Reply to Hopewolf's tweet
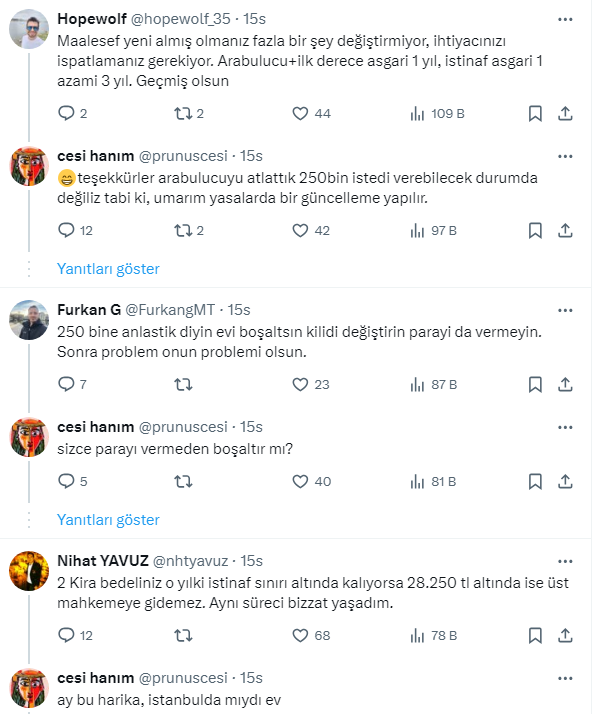606x714 pixels. click(x=67, y=114)
